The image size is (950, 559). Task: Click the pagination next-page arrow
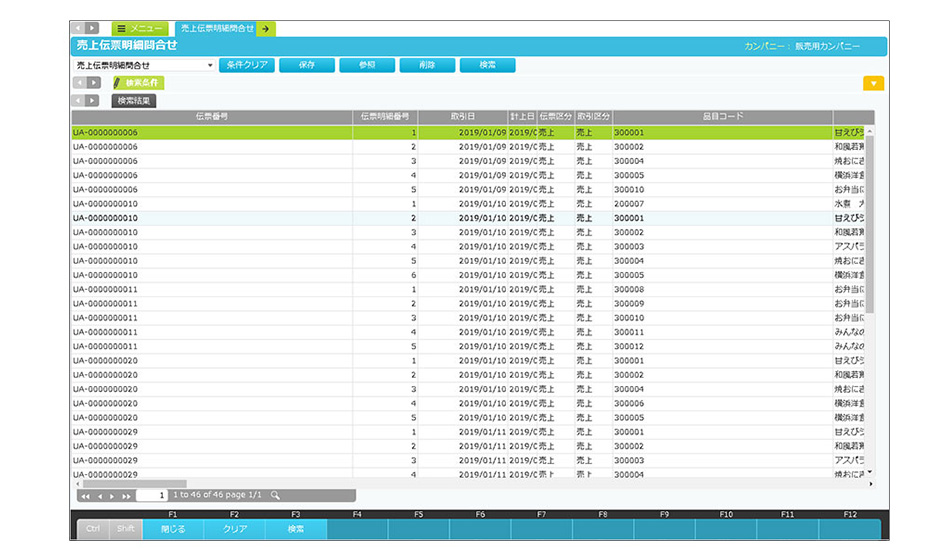coord(112,495)
